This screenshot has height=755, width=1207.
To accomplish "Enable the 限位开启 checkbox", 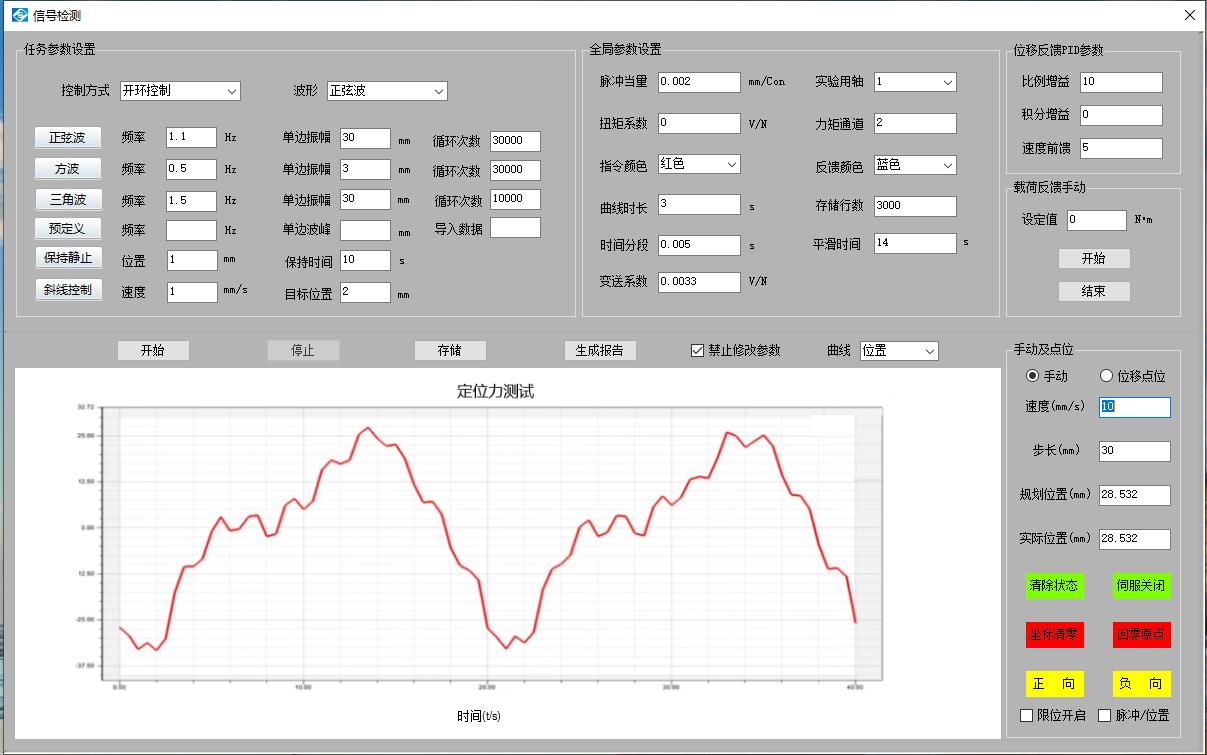I will tap(1026, 715).
